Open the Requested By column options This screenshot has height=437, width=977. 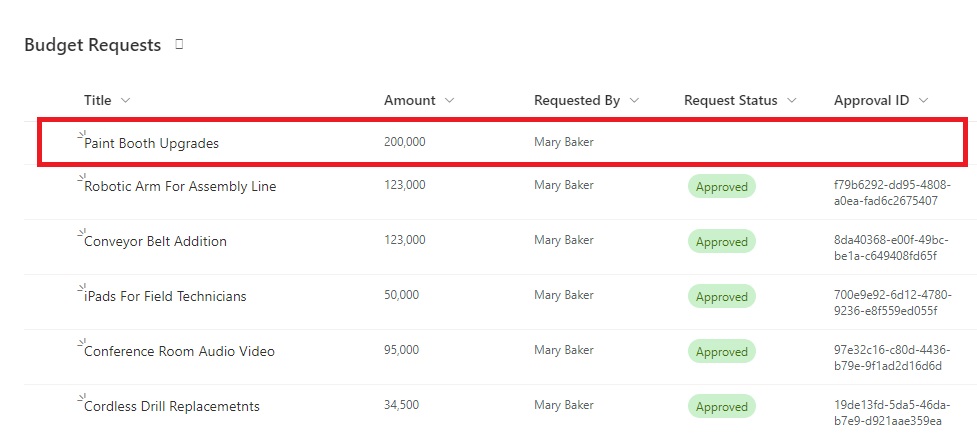[634, 100]
